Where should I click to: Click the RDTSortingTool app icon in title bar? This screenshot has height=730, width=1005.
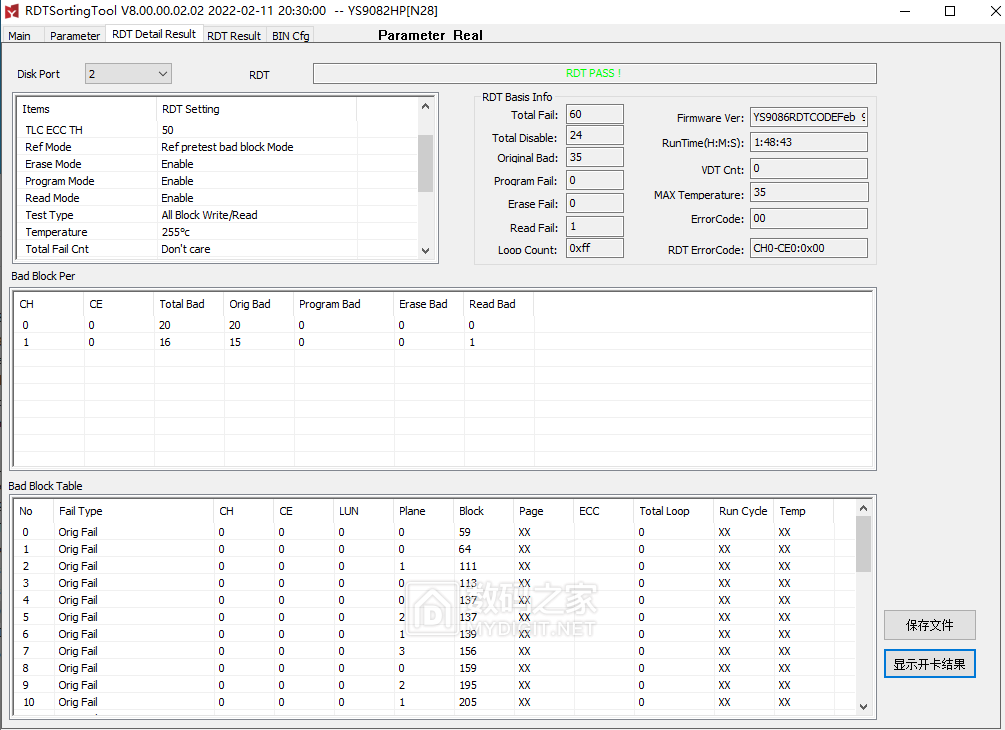(13, 11)
